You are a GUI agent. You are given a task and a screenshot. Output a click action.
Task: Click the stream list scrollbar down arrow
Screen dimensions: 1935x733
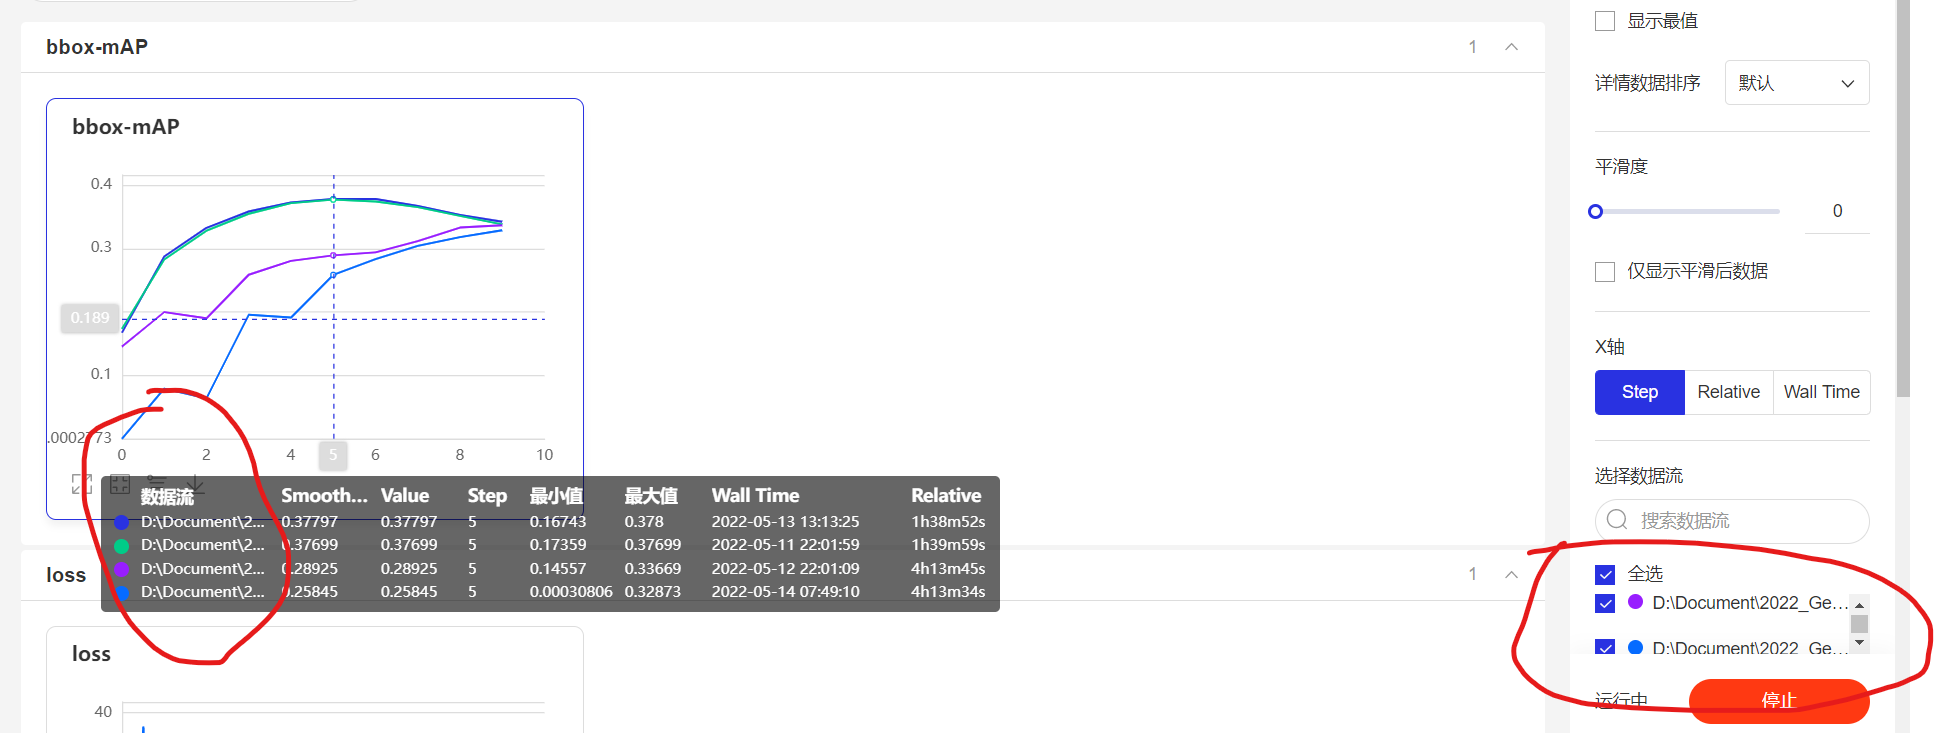(1859, 642)
